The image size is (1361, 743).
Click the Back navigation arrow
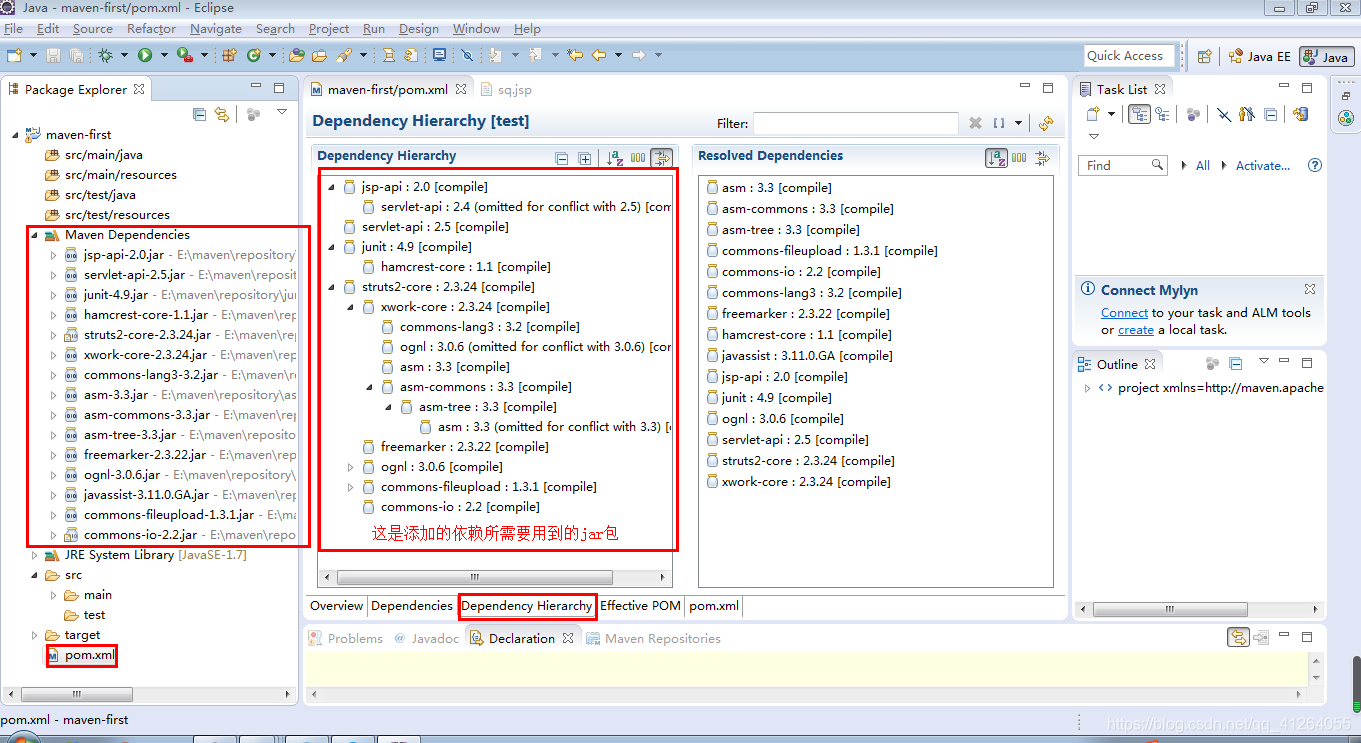(x=599, y=55)
